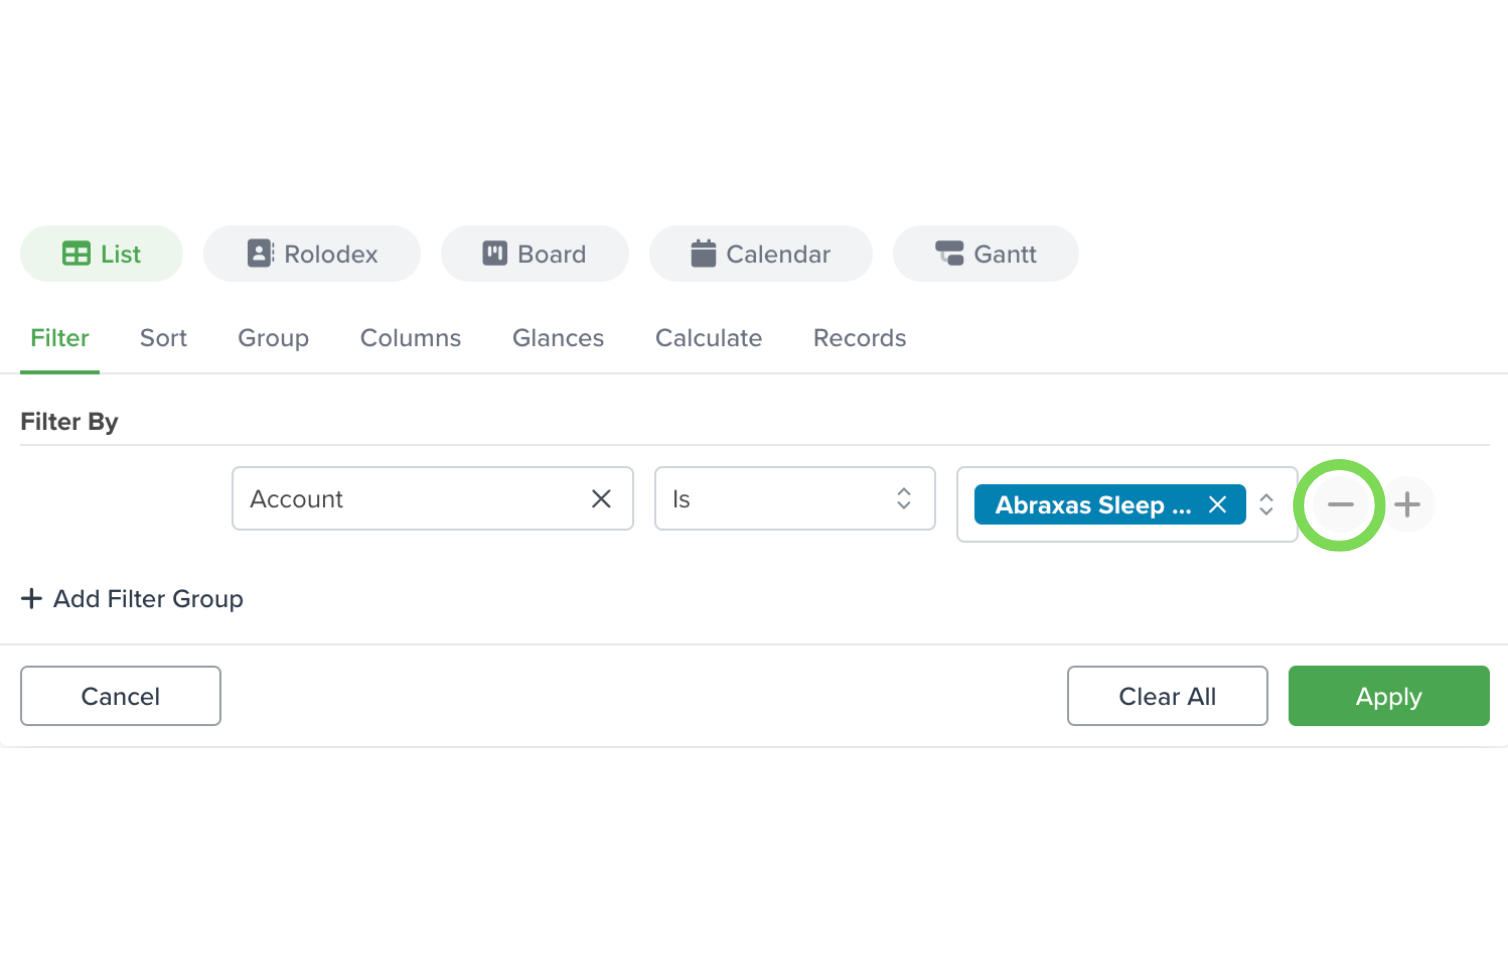Click Add Filter Group link

click(x=132, y=599)
